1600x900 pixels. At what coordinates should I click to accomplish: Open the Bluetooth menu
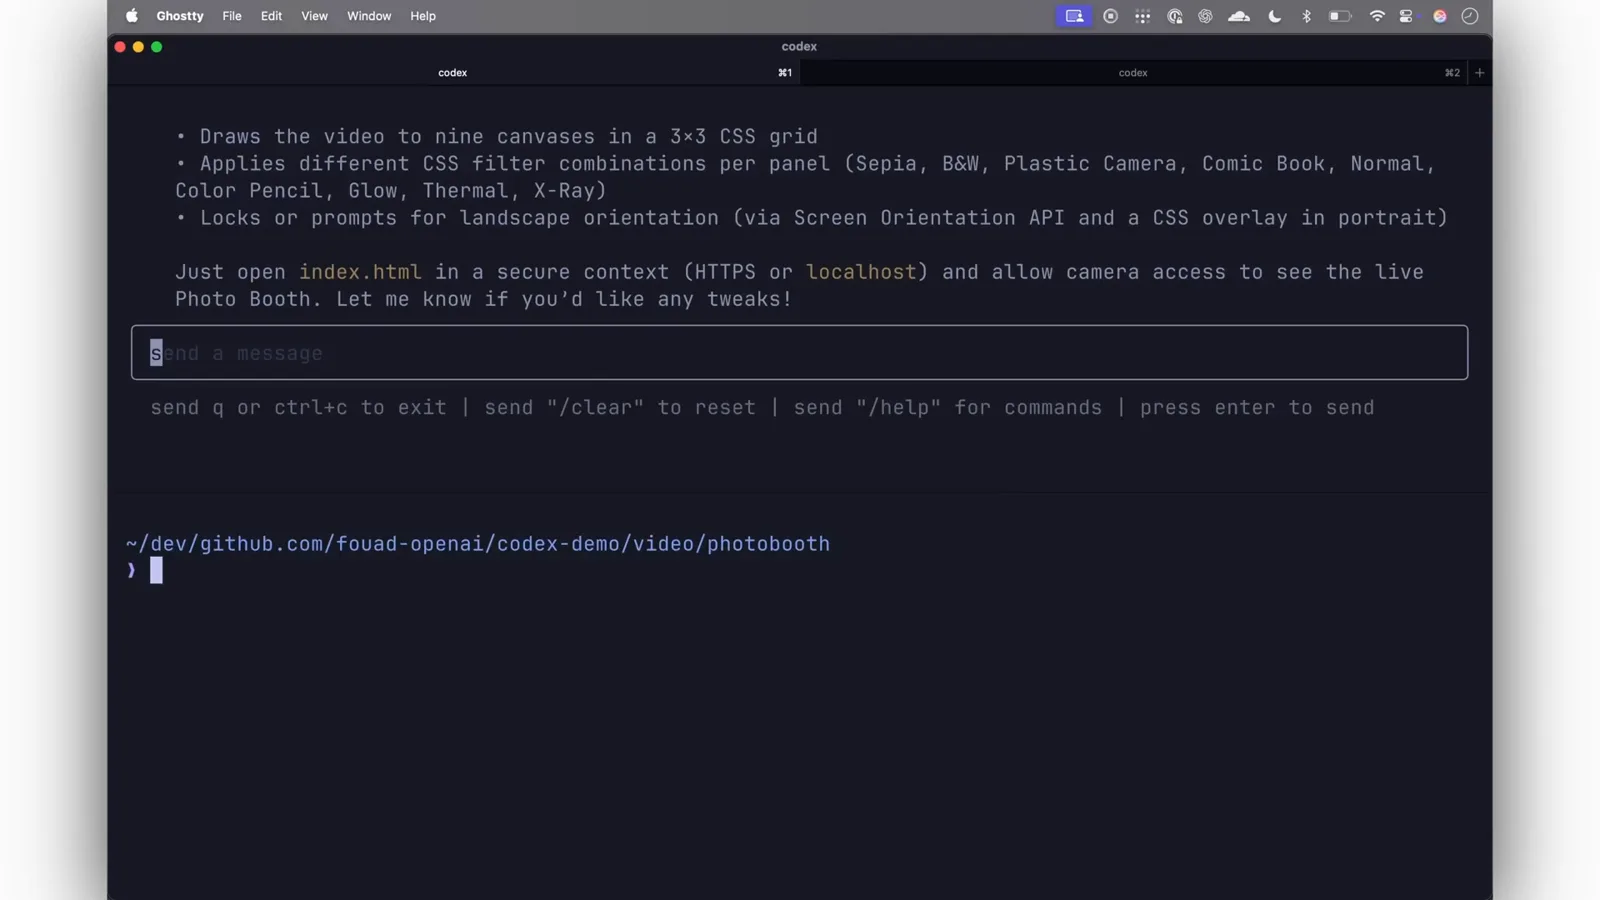(x=1306, y=16)
